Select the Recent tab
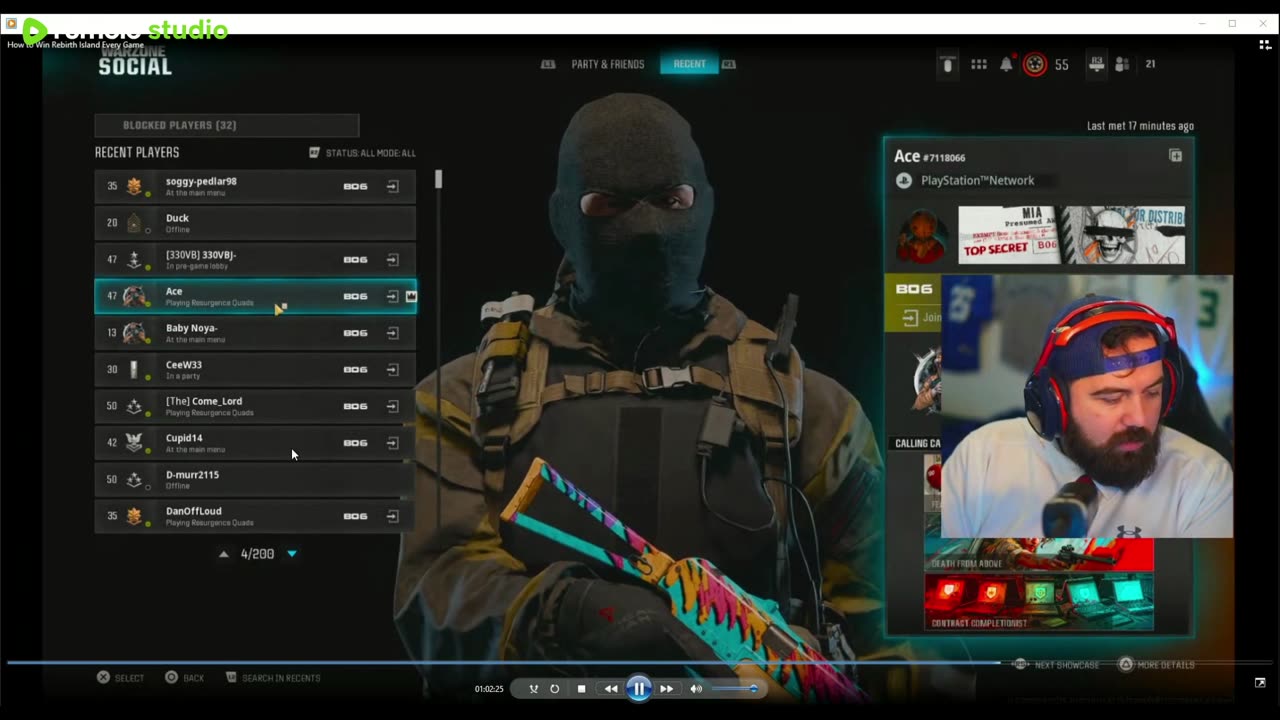Image resolution: width=1280 pixels, height=720 pixels. click(689, 64)
